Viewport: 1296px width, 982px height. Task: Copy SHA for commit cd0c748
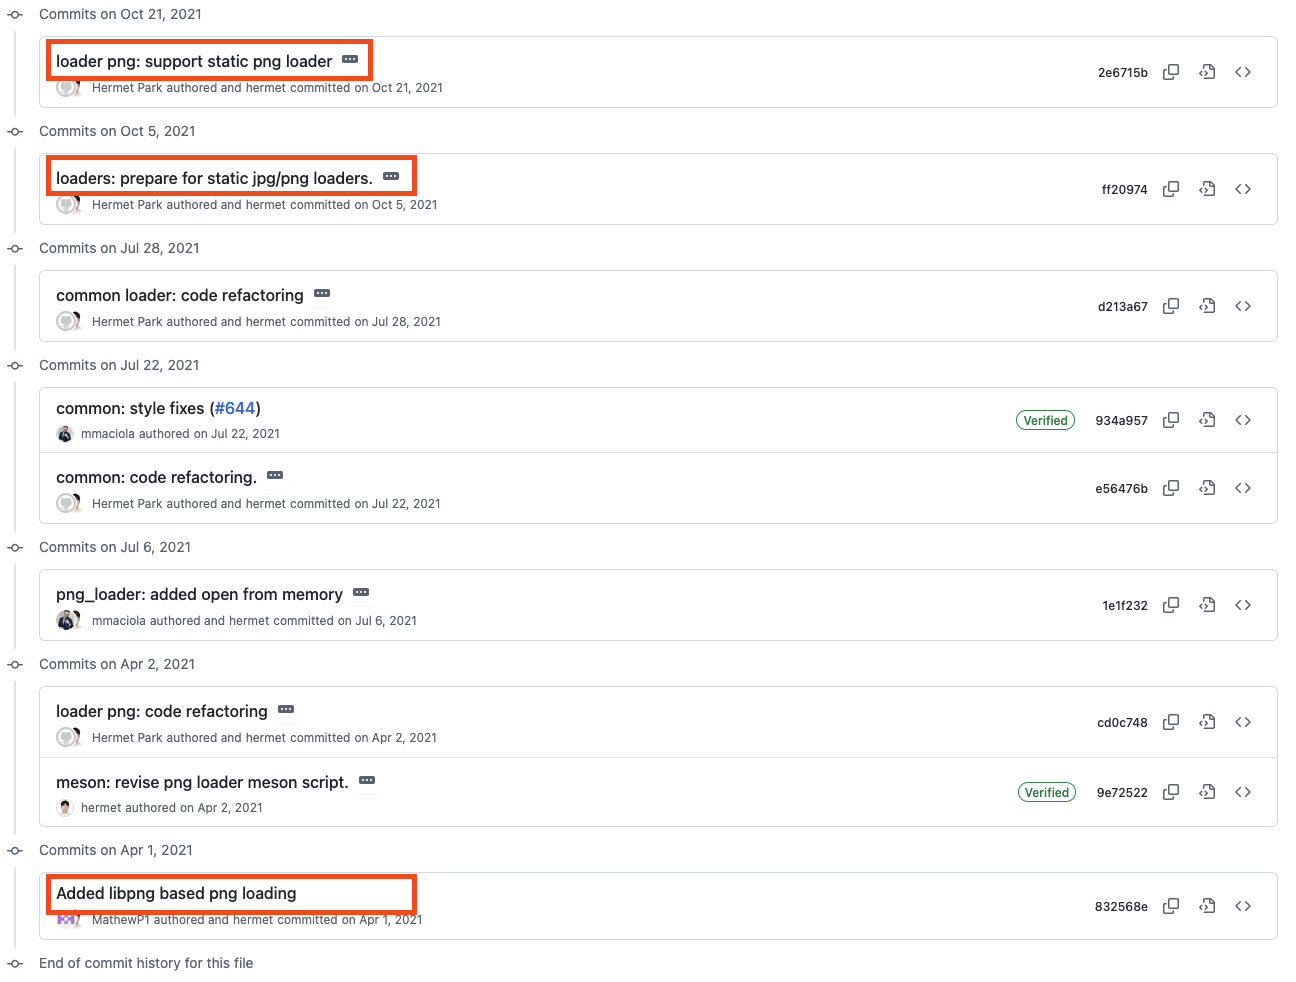1171,722
